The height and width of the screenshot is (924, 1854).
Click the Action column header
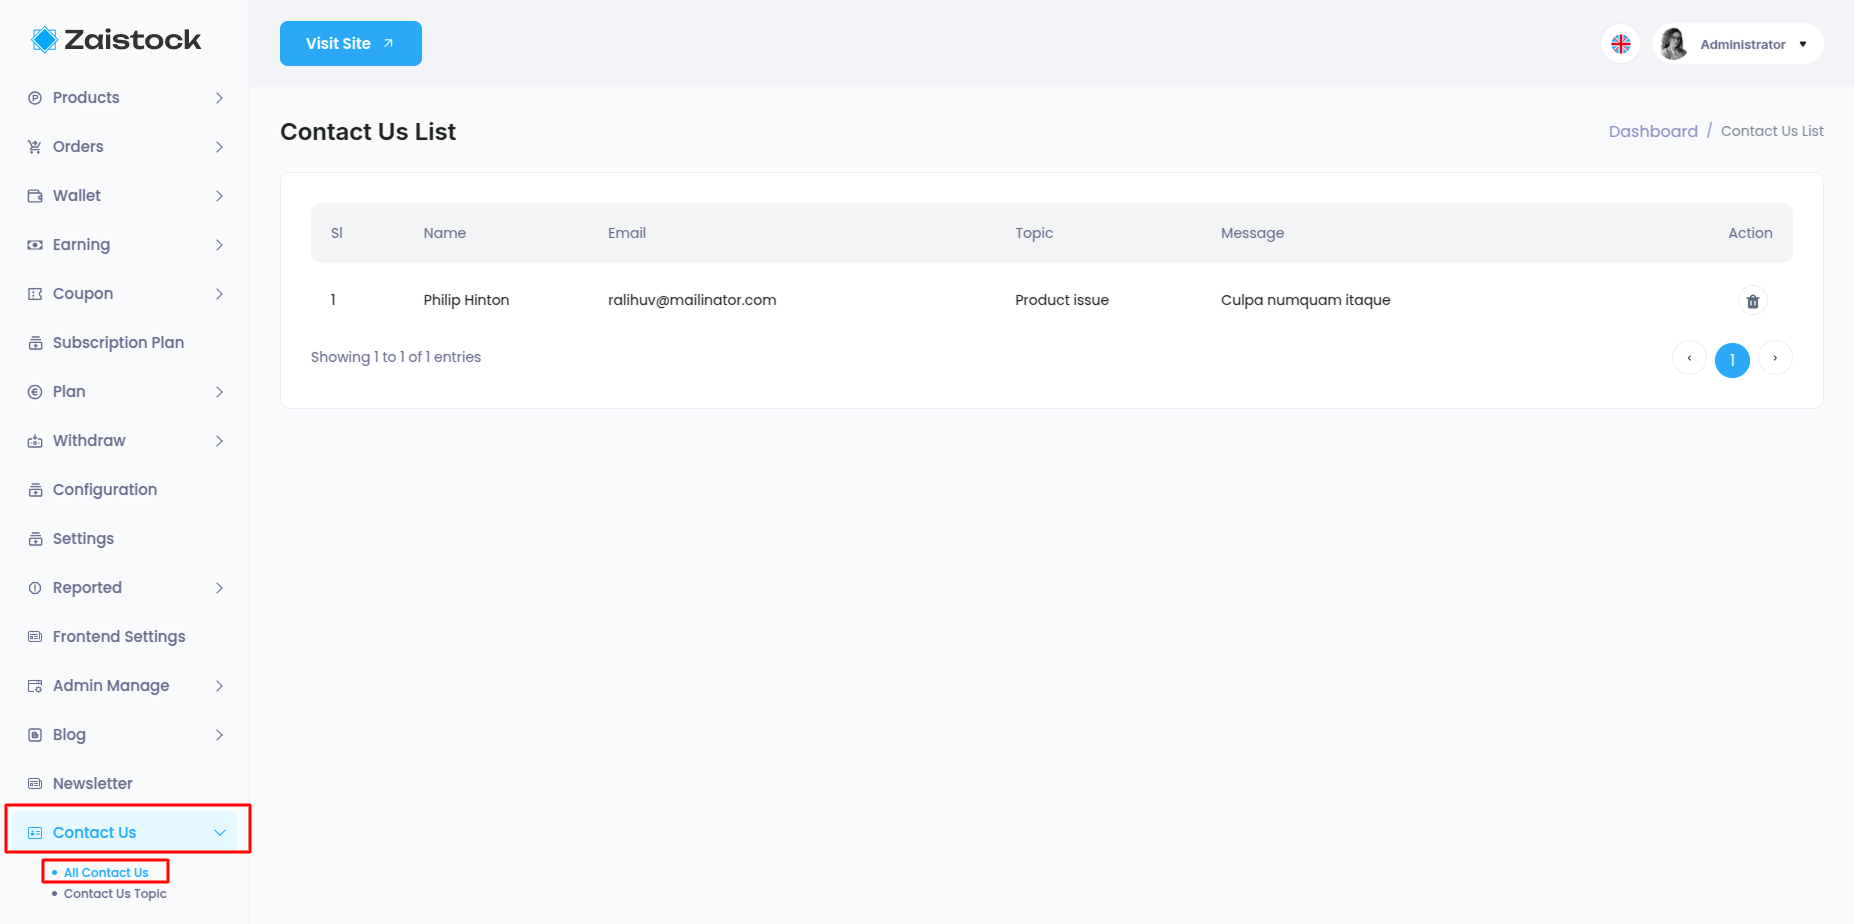1750,233
